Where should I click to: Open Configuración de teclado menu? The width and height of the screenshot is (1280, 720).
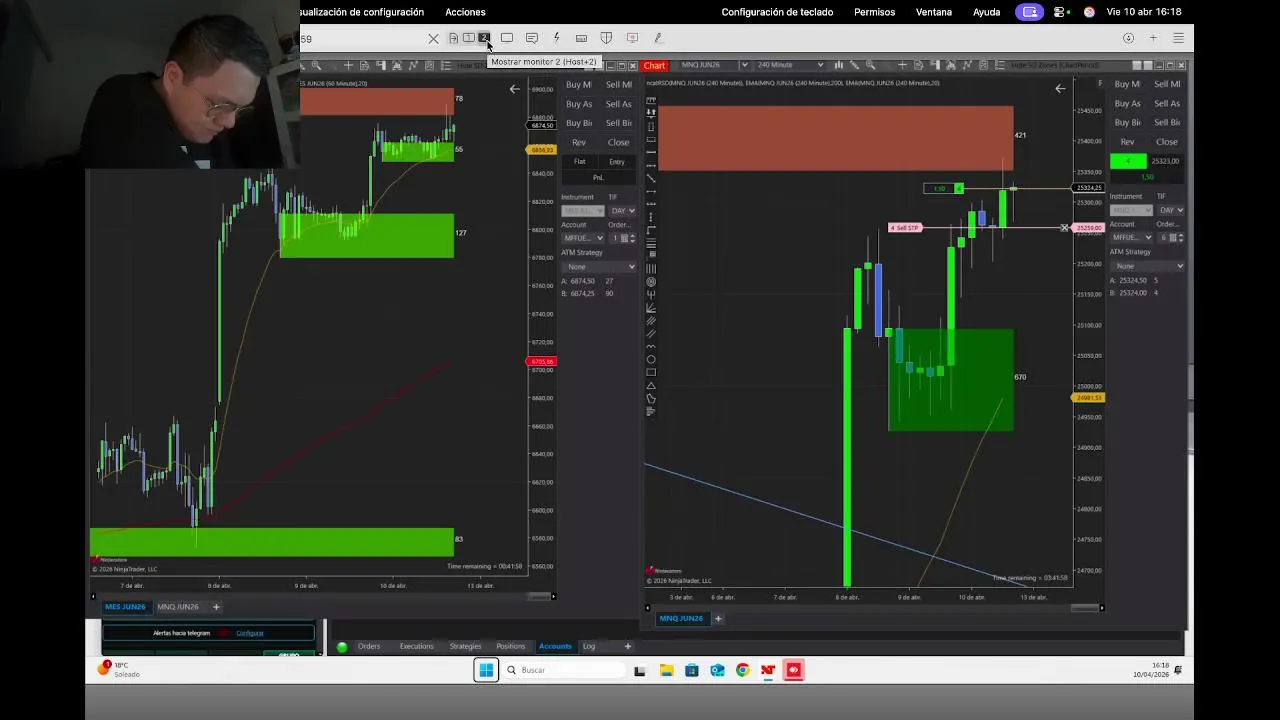tap(776, 12)
